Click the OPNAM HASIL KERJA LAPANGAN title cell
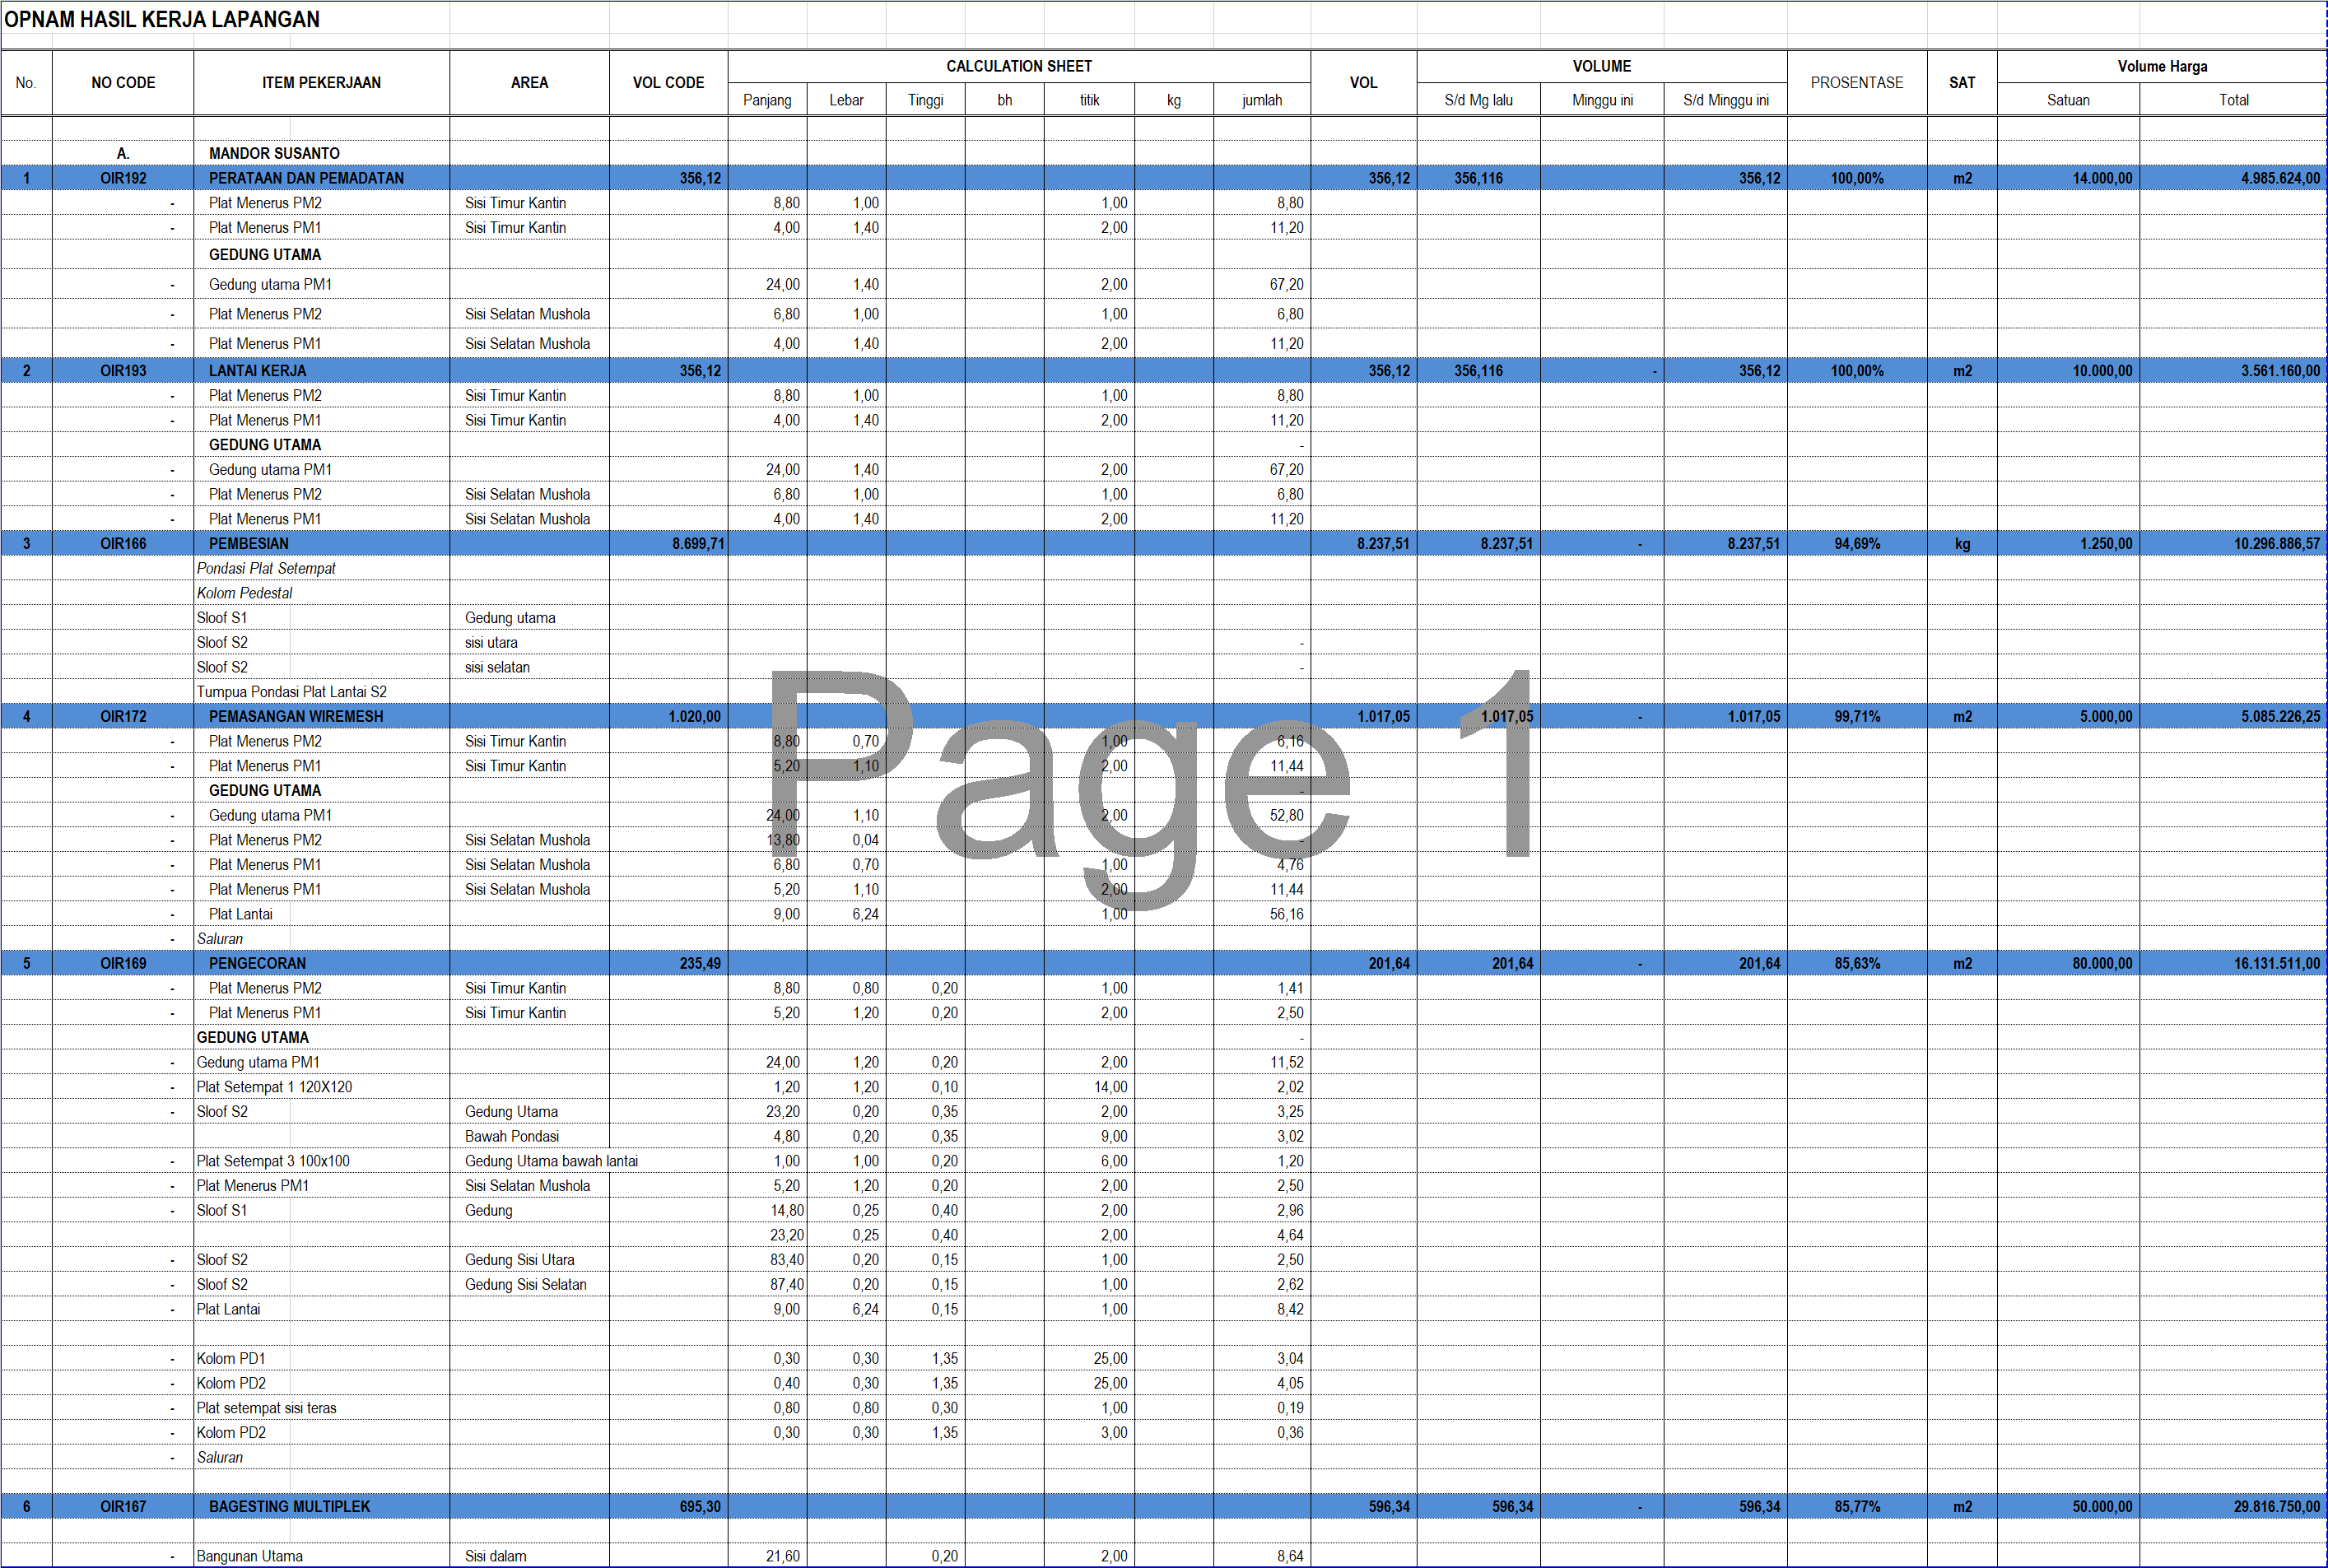The width and height of the screenshot is (2328, 1568). pos(162,20)
